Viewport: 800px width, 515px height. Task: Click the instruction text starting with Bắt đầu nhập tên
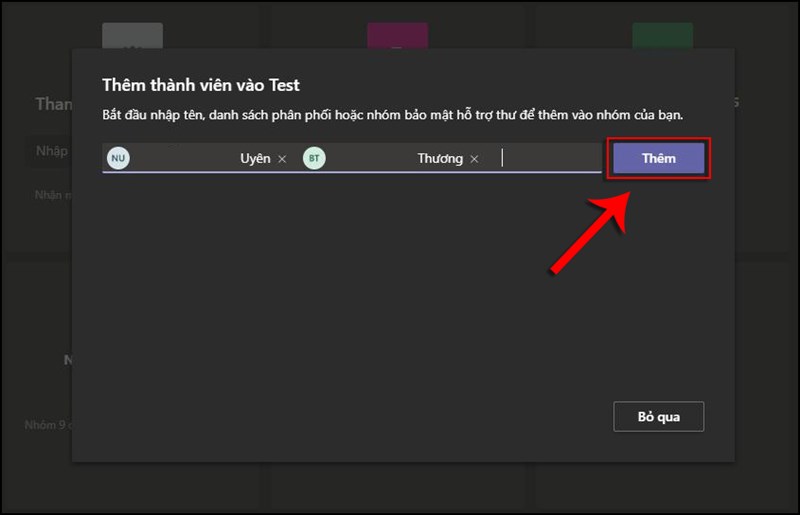coord(400,115)
